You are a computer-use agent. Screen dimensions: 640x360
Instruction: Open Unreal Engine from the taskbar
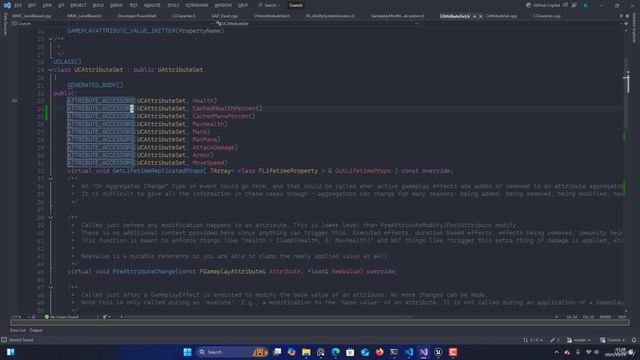click(438, 352)
